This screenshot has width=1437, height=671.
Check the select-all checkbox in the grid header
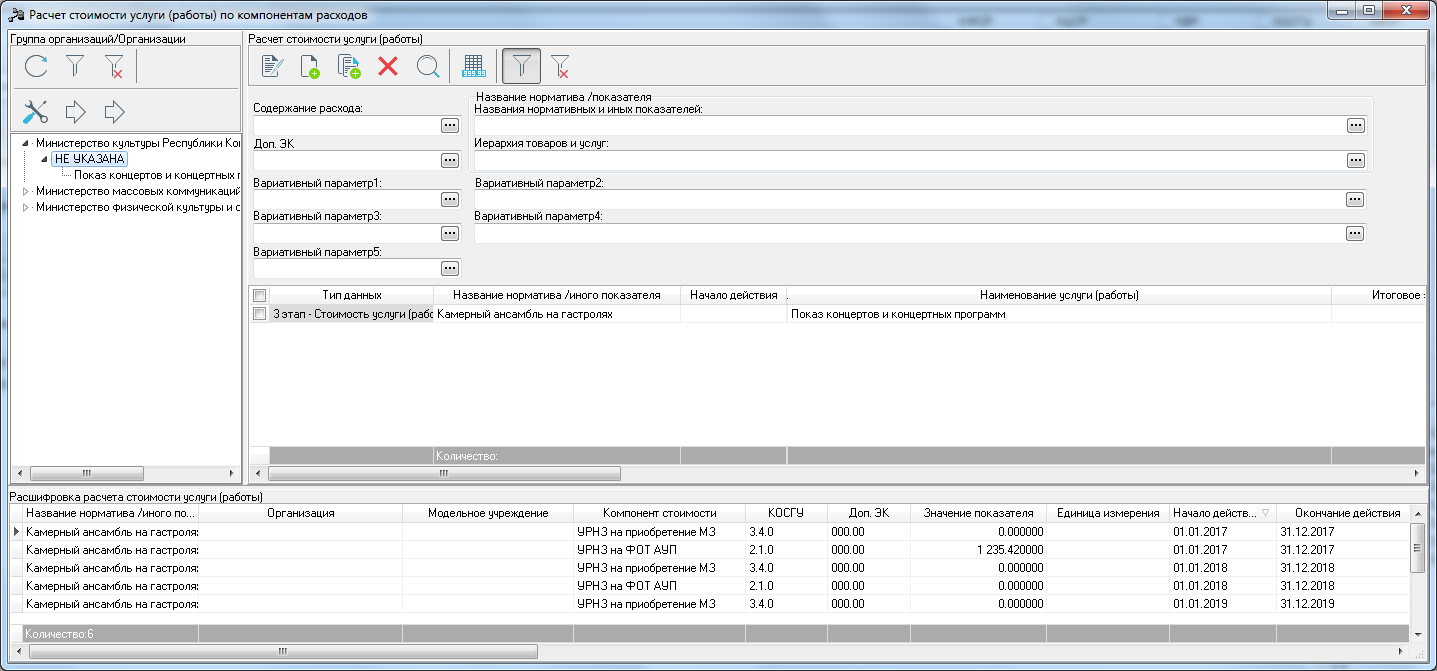click(260, 295)
